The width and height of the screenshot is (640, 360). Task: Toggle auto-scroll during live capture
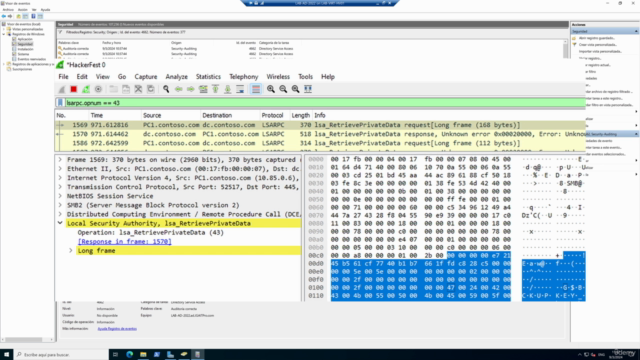point(240,89)
